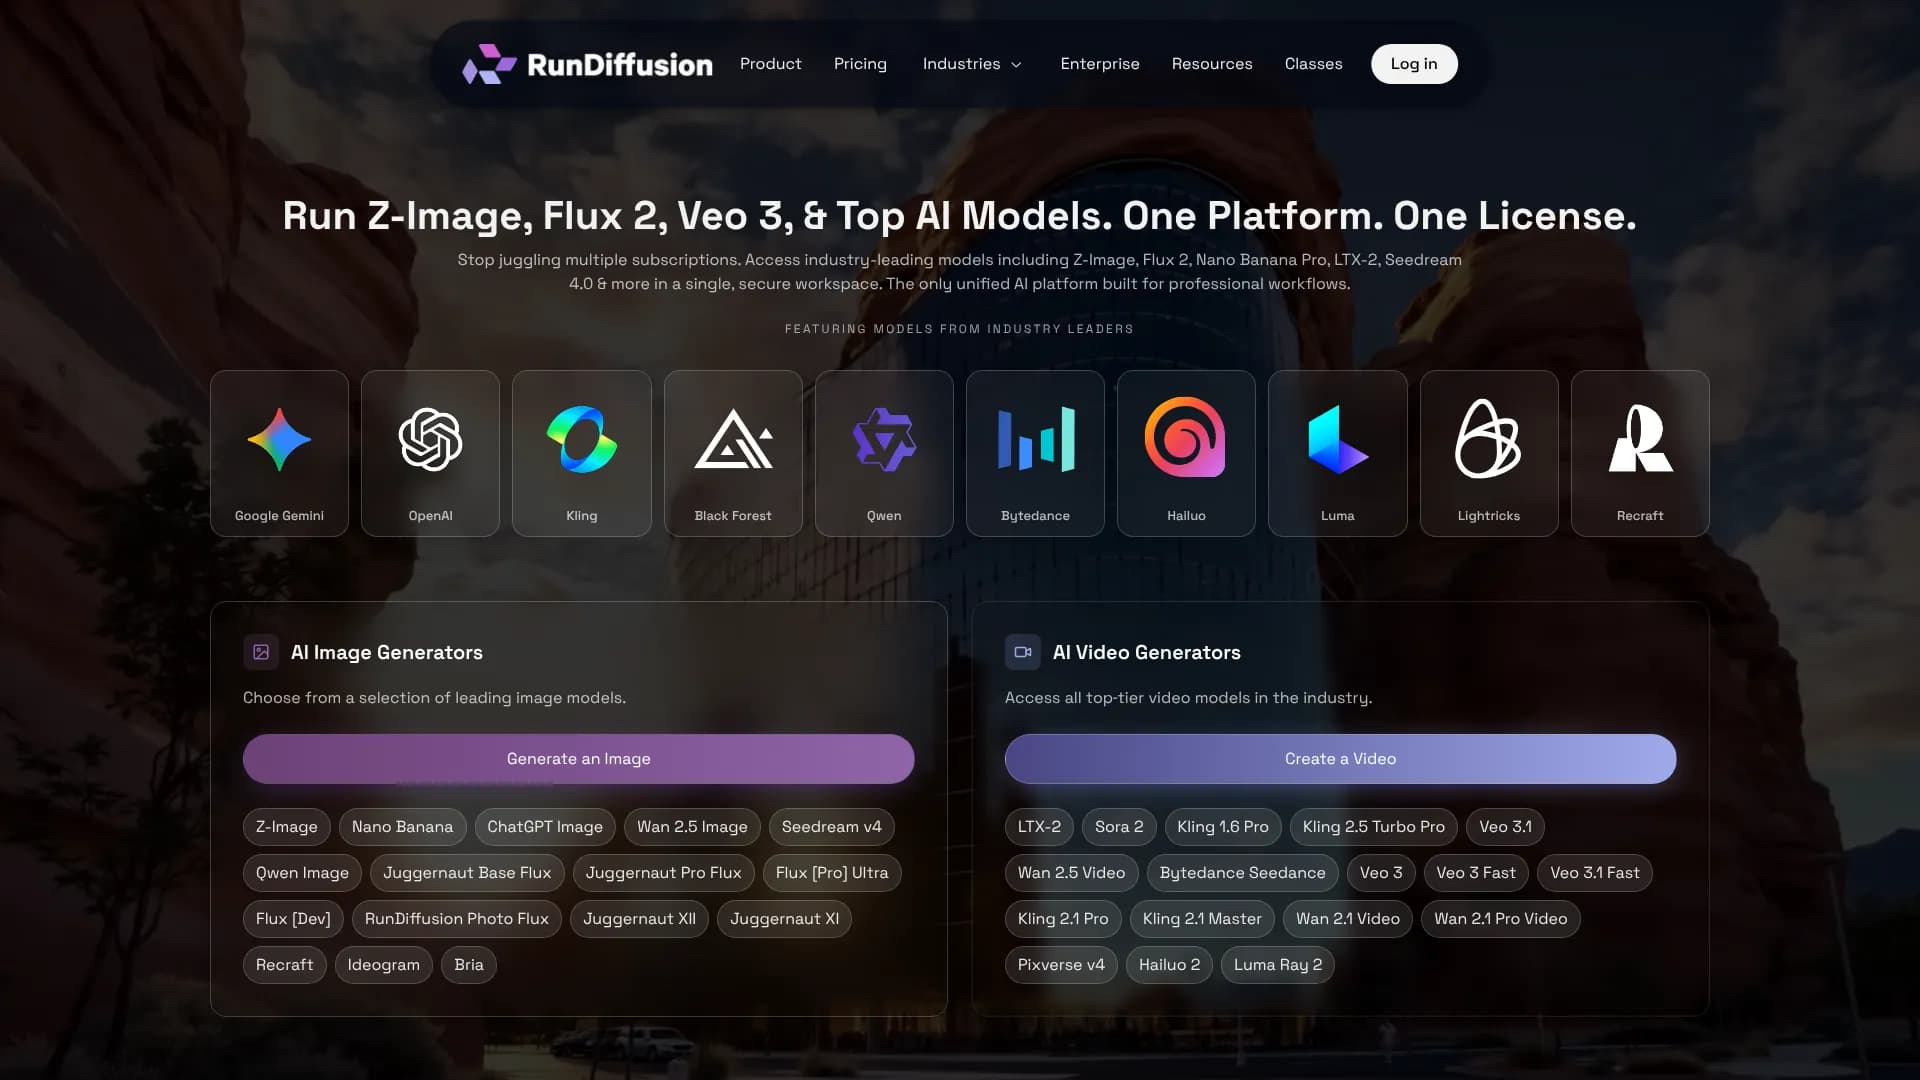Viewport: 1920px width, 1080px height.
Task: Open the Pricing menu item
Action: coord(860,64)
